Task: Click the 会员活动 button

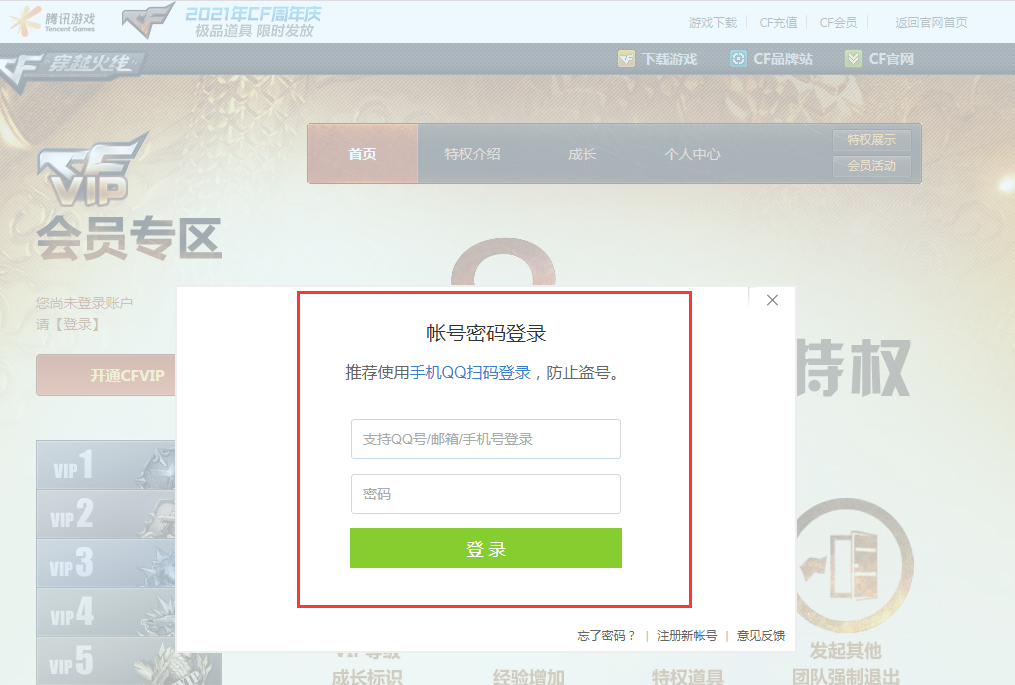Action: tap(871, 166)
